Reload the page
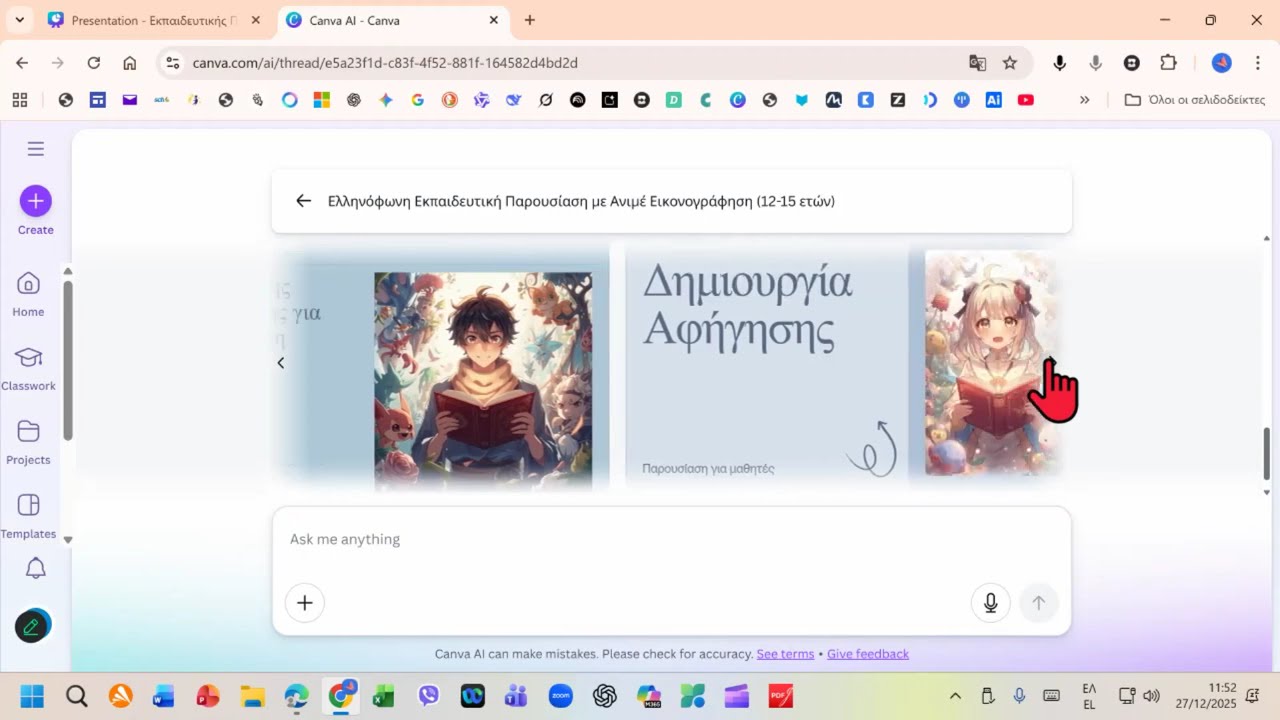 pyautogui.click(x=94, y=63)
